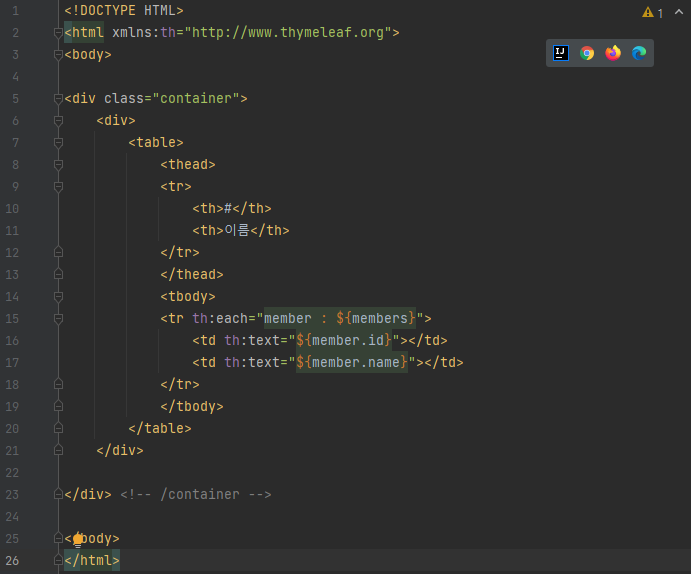Click fold end marker on line 20

[58, 428]
